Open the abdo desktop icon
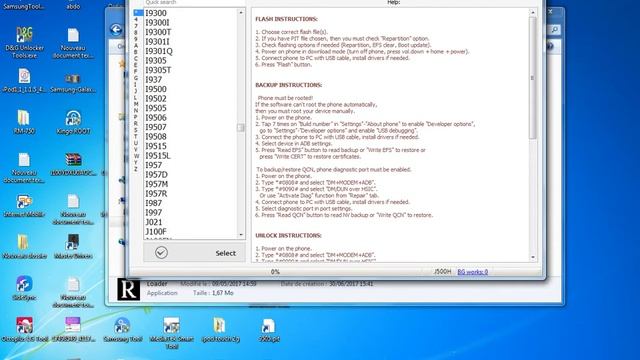 (x=73, y=7)
